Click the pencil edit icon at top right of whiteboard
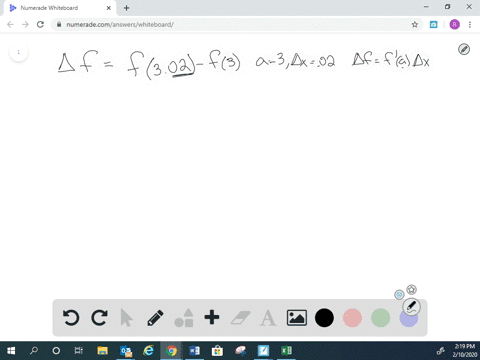 [464, 49]
